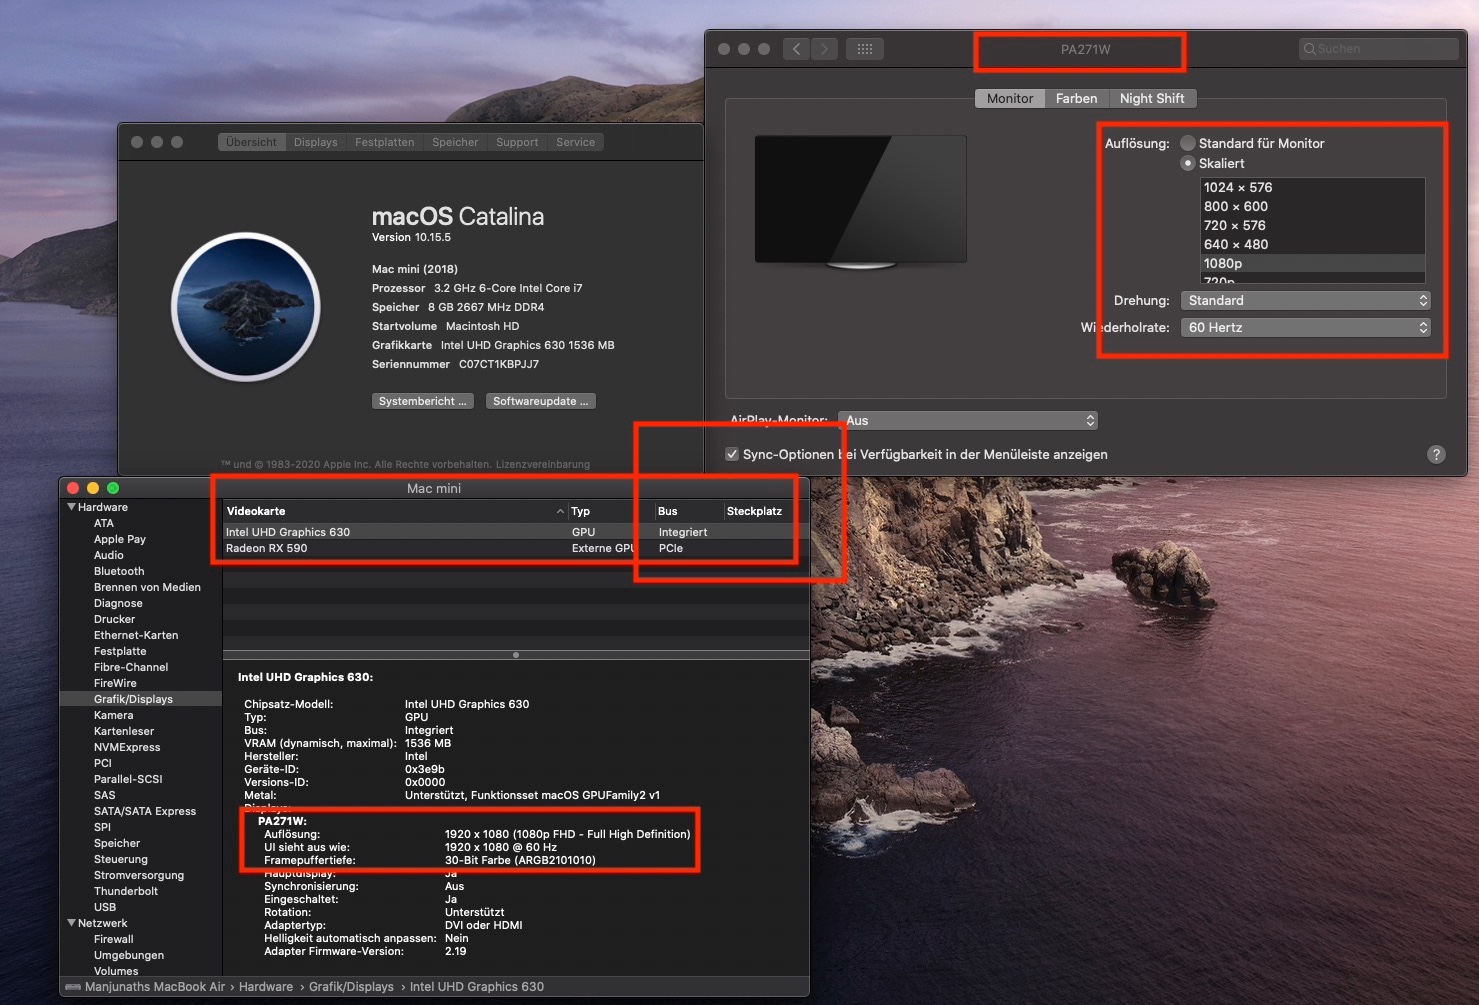
Task: Select Firewall under Netzwerk
Action: pyautogui.click(x=114, y=939)
